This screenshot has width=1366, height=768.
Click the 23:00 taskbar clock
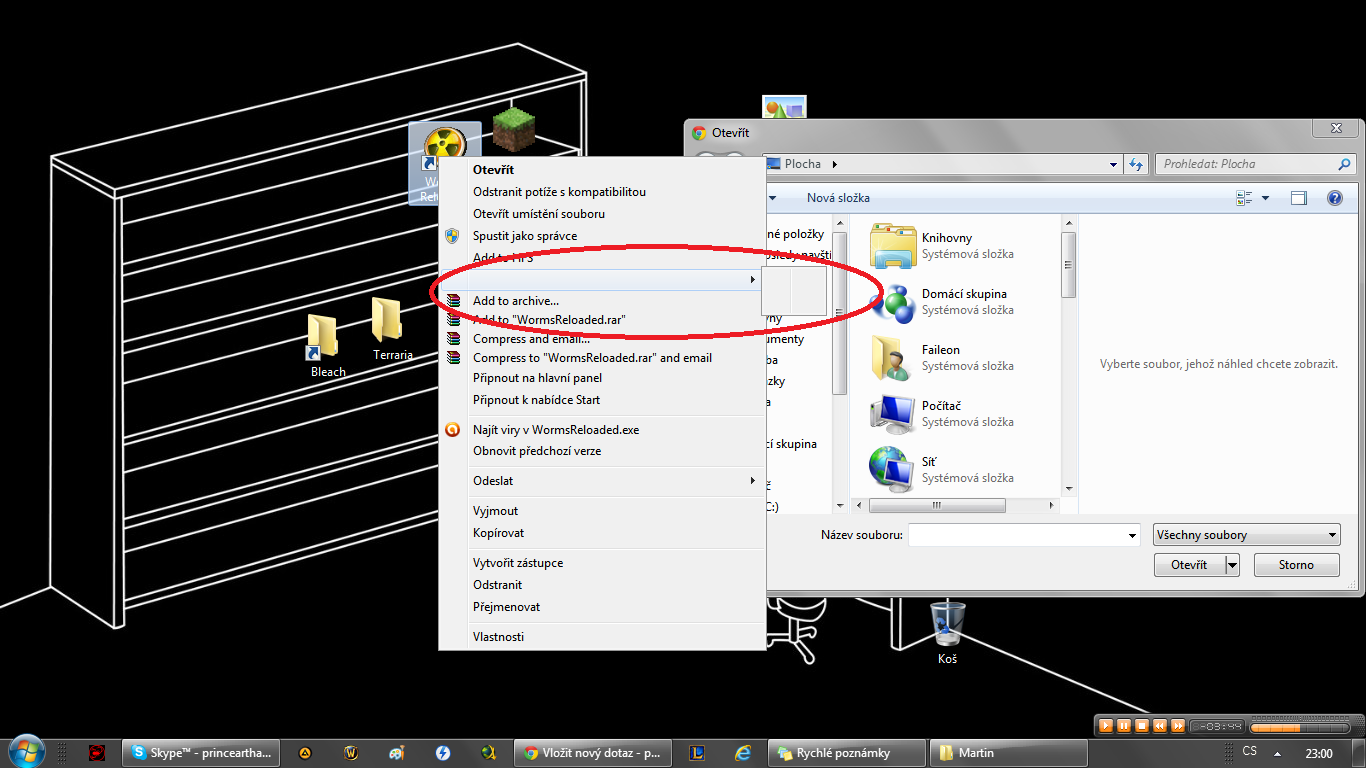click(x=1319, y=753)
